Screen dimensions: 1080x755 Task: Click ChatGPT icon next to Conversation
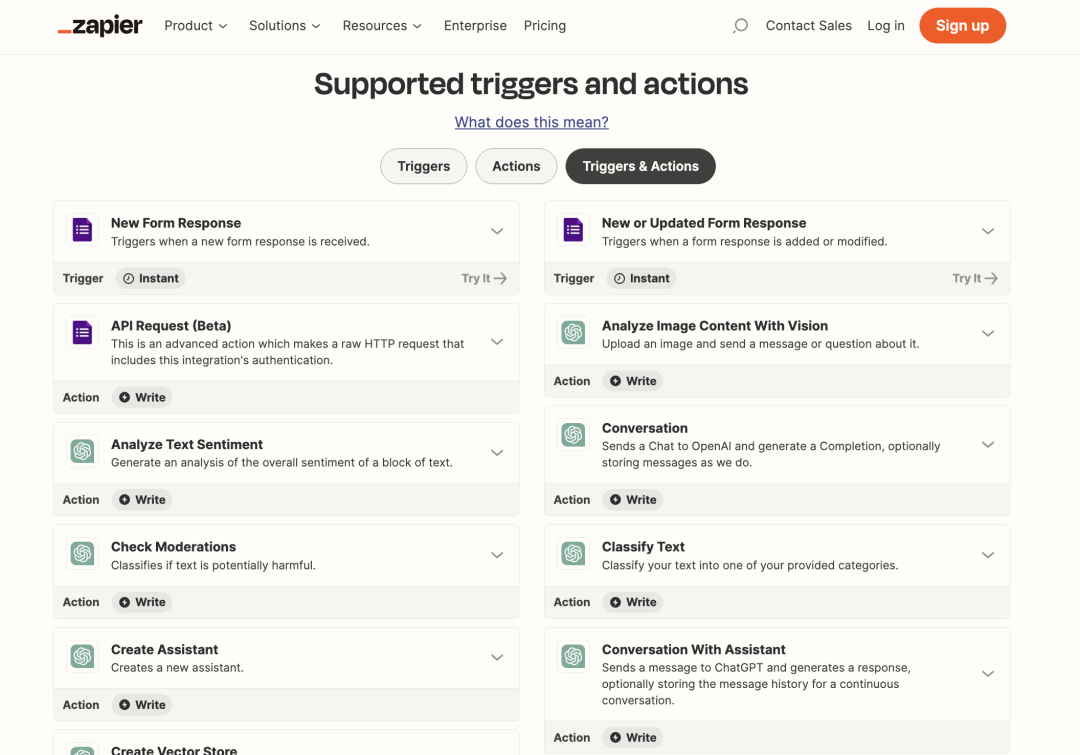[573, 435]
